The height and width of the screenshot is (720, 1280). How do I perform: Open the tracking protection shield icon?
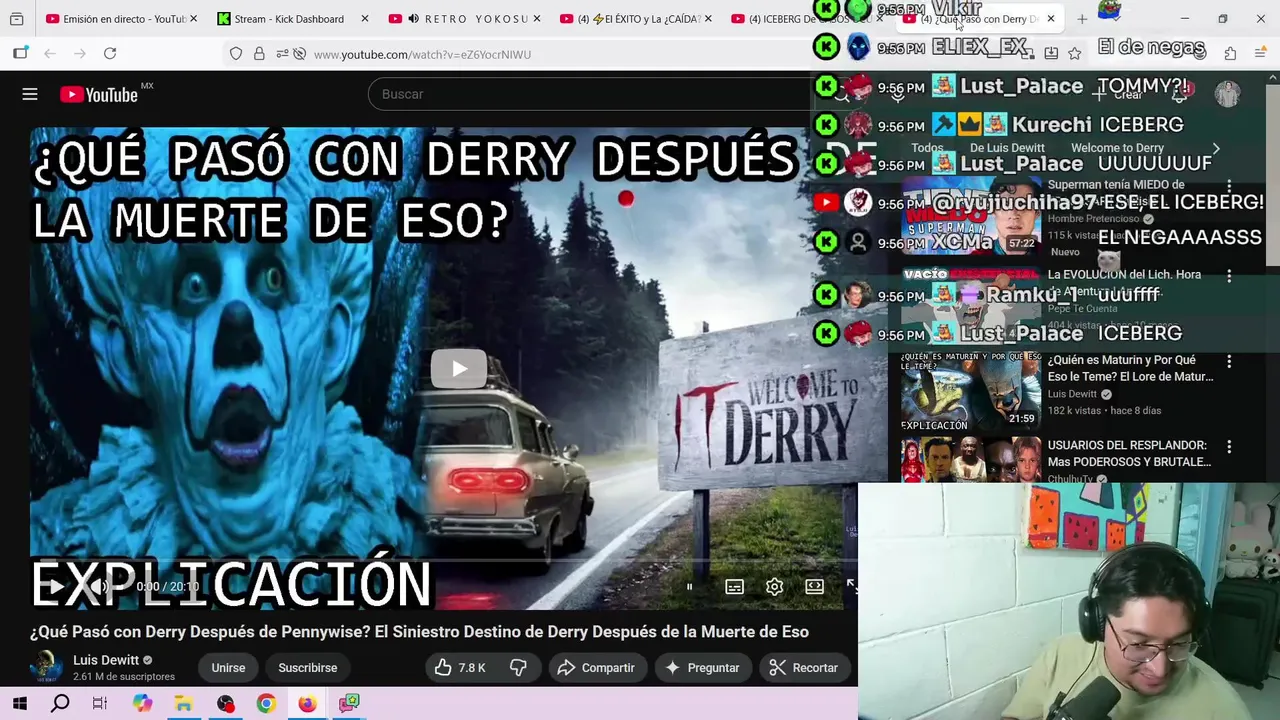(x=236, y=54)
